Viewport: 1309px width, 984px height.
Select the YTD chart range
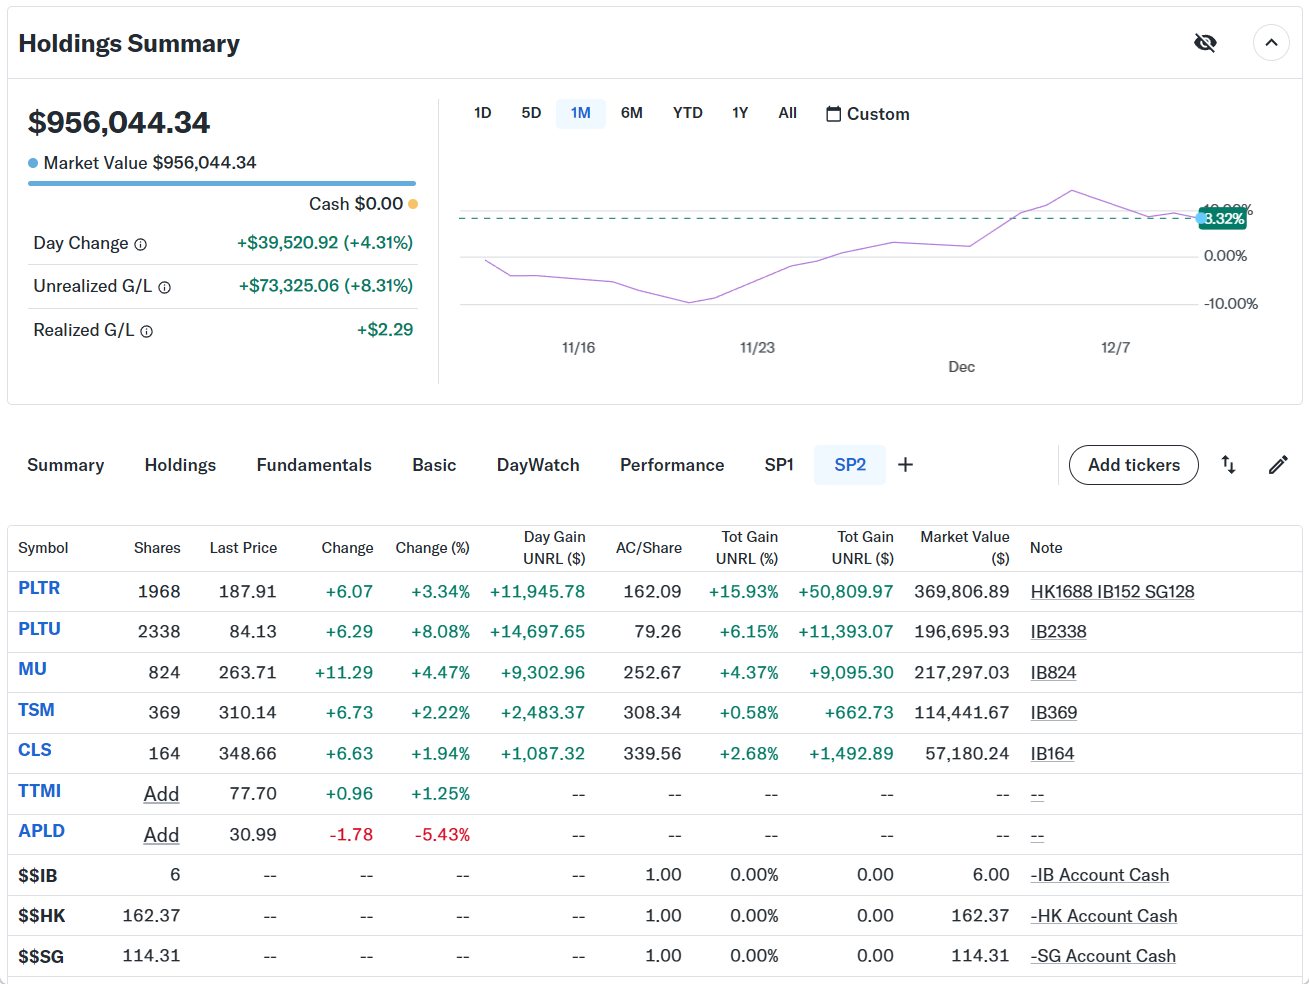click(x=687, y=113)
